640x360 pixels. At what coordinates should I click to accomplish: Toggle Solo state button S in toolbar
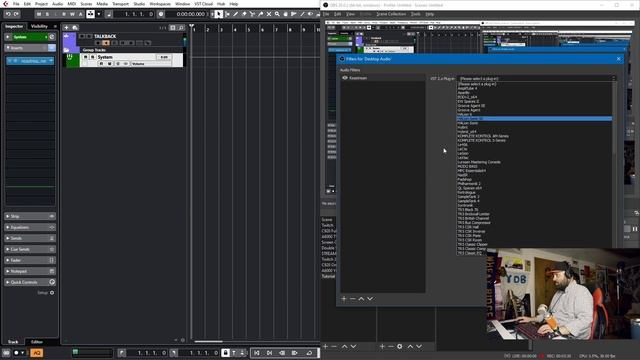pyautogui.click(x=47, y=14)
